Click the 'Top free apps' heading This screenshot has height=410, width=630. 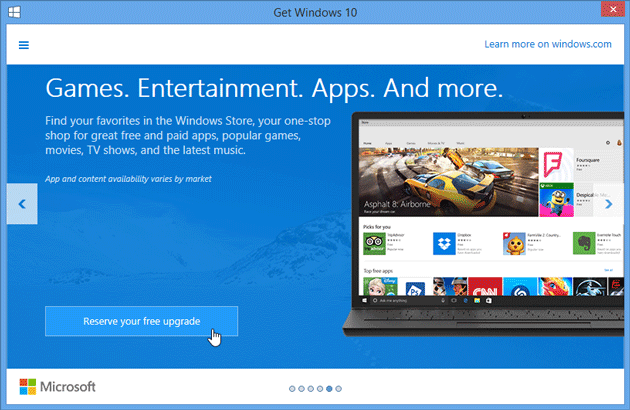click(378, 271)
